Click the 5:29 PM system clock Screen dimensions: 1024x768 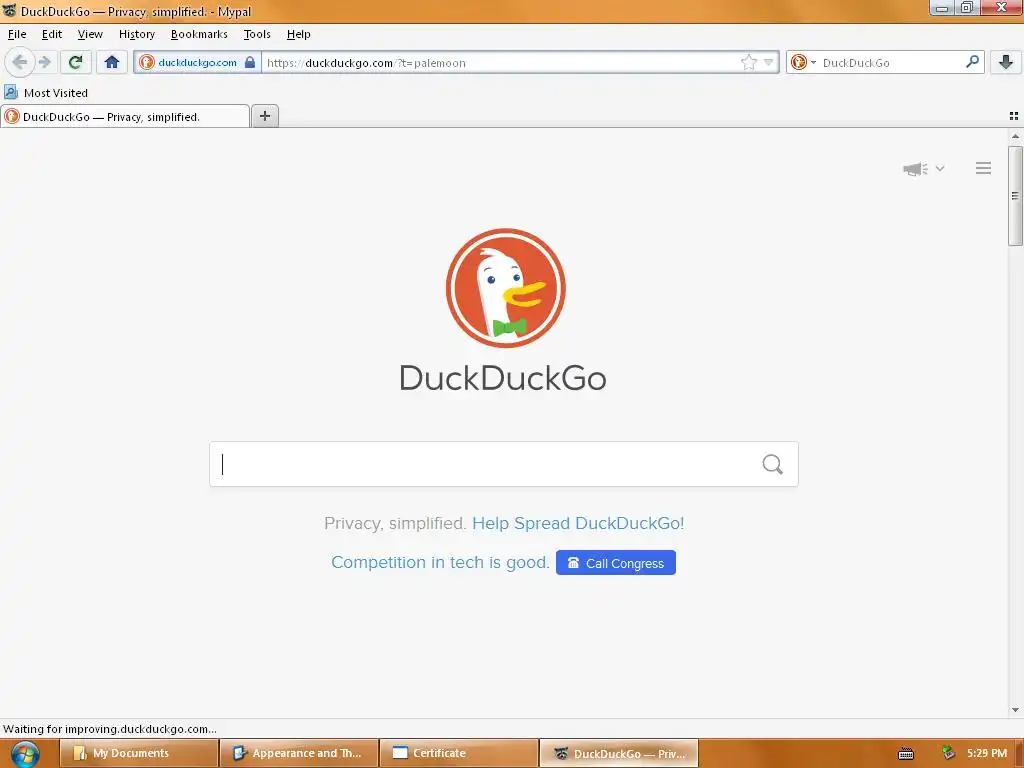pyautogui.click(x=987, y=753)
